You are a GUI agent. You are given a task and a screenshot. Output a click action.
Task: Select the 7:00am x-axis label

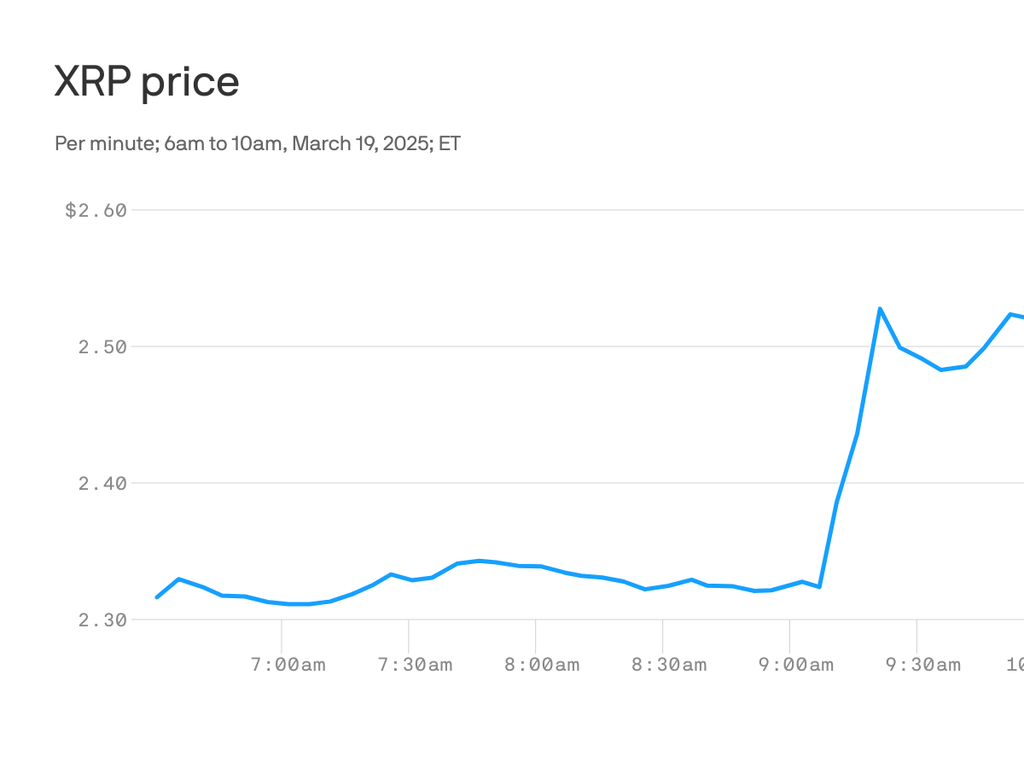pos(286,665)
